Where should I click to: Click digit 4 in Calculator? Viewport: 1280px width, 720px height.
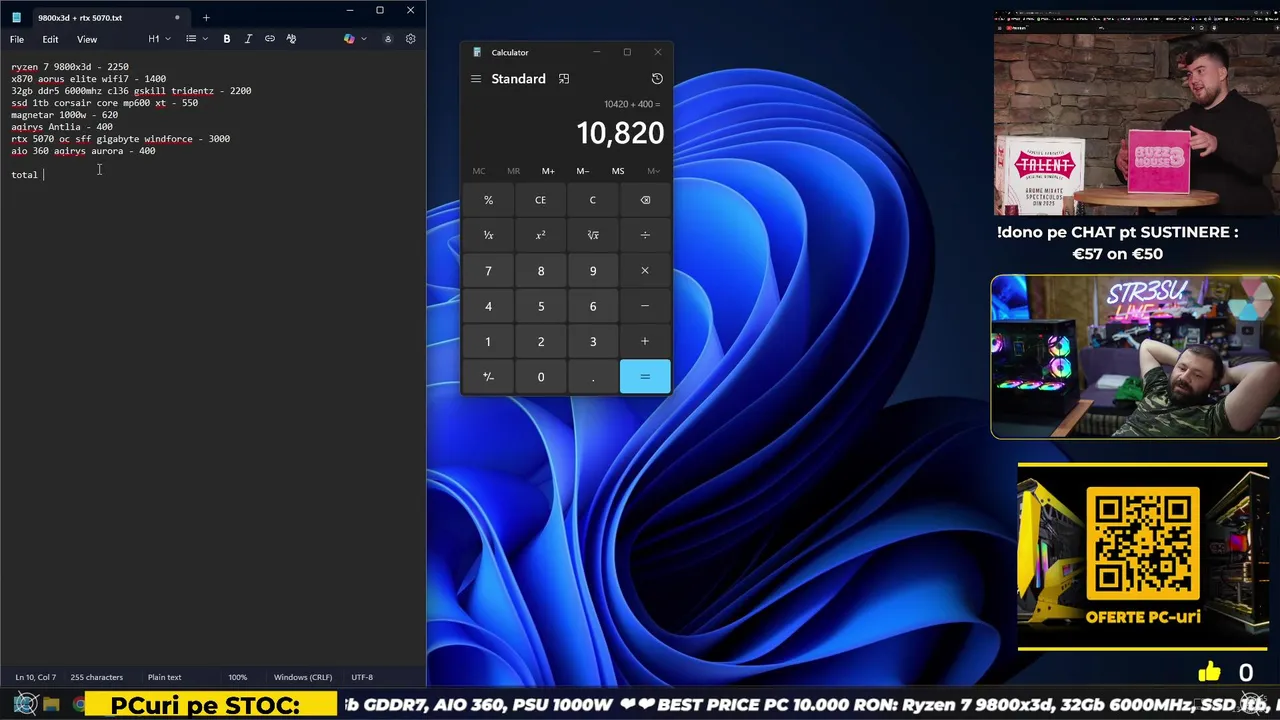pos(488,306)
